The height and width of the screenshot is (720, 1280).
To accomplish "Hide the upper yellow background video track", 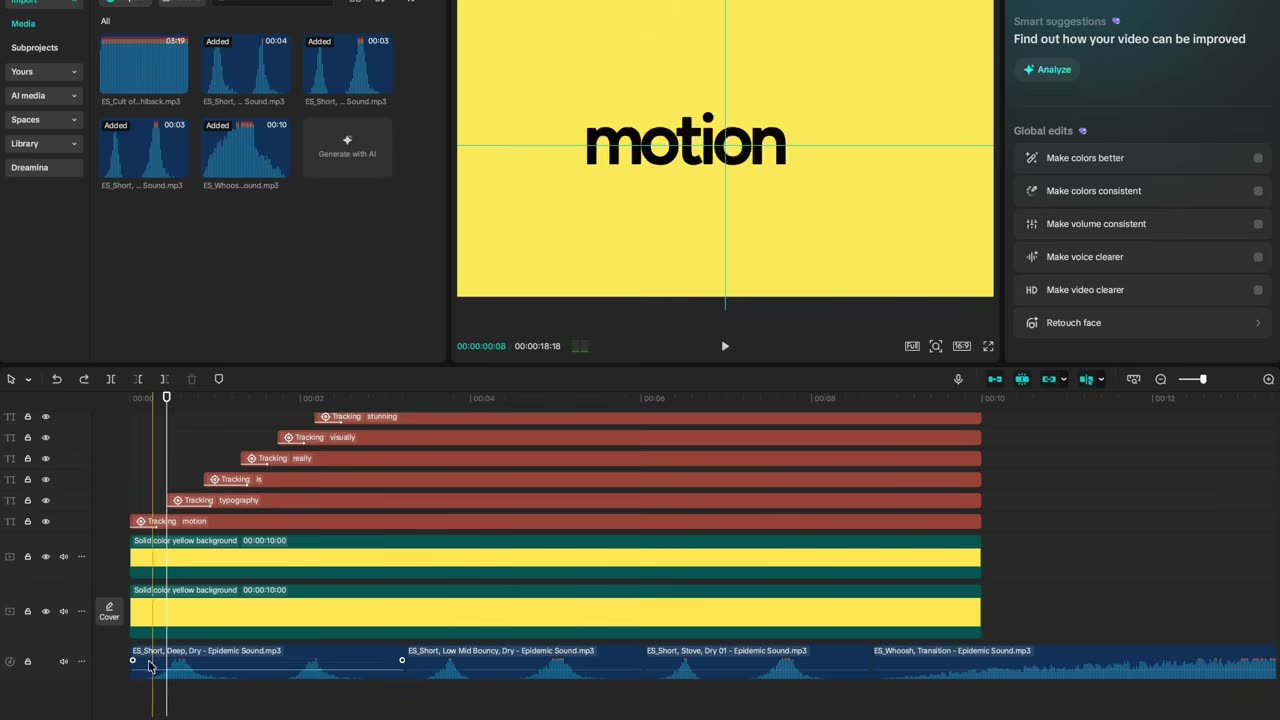I will pos(45,557).
